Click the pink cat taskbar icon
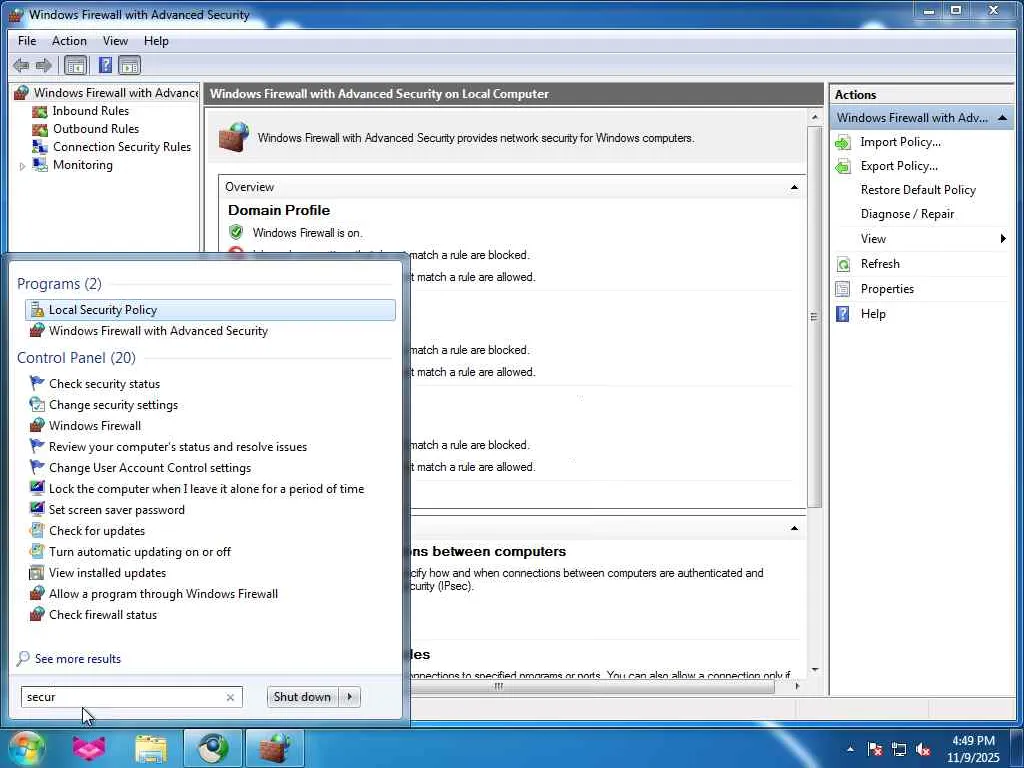The image size is (1024, 768). point(89,748)
